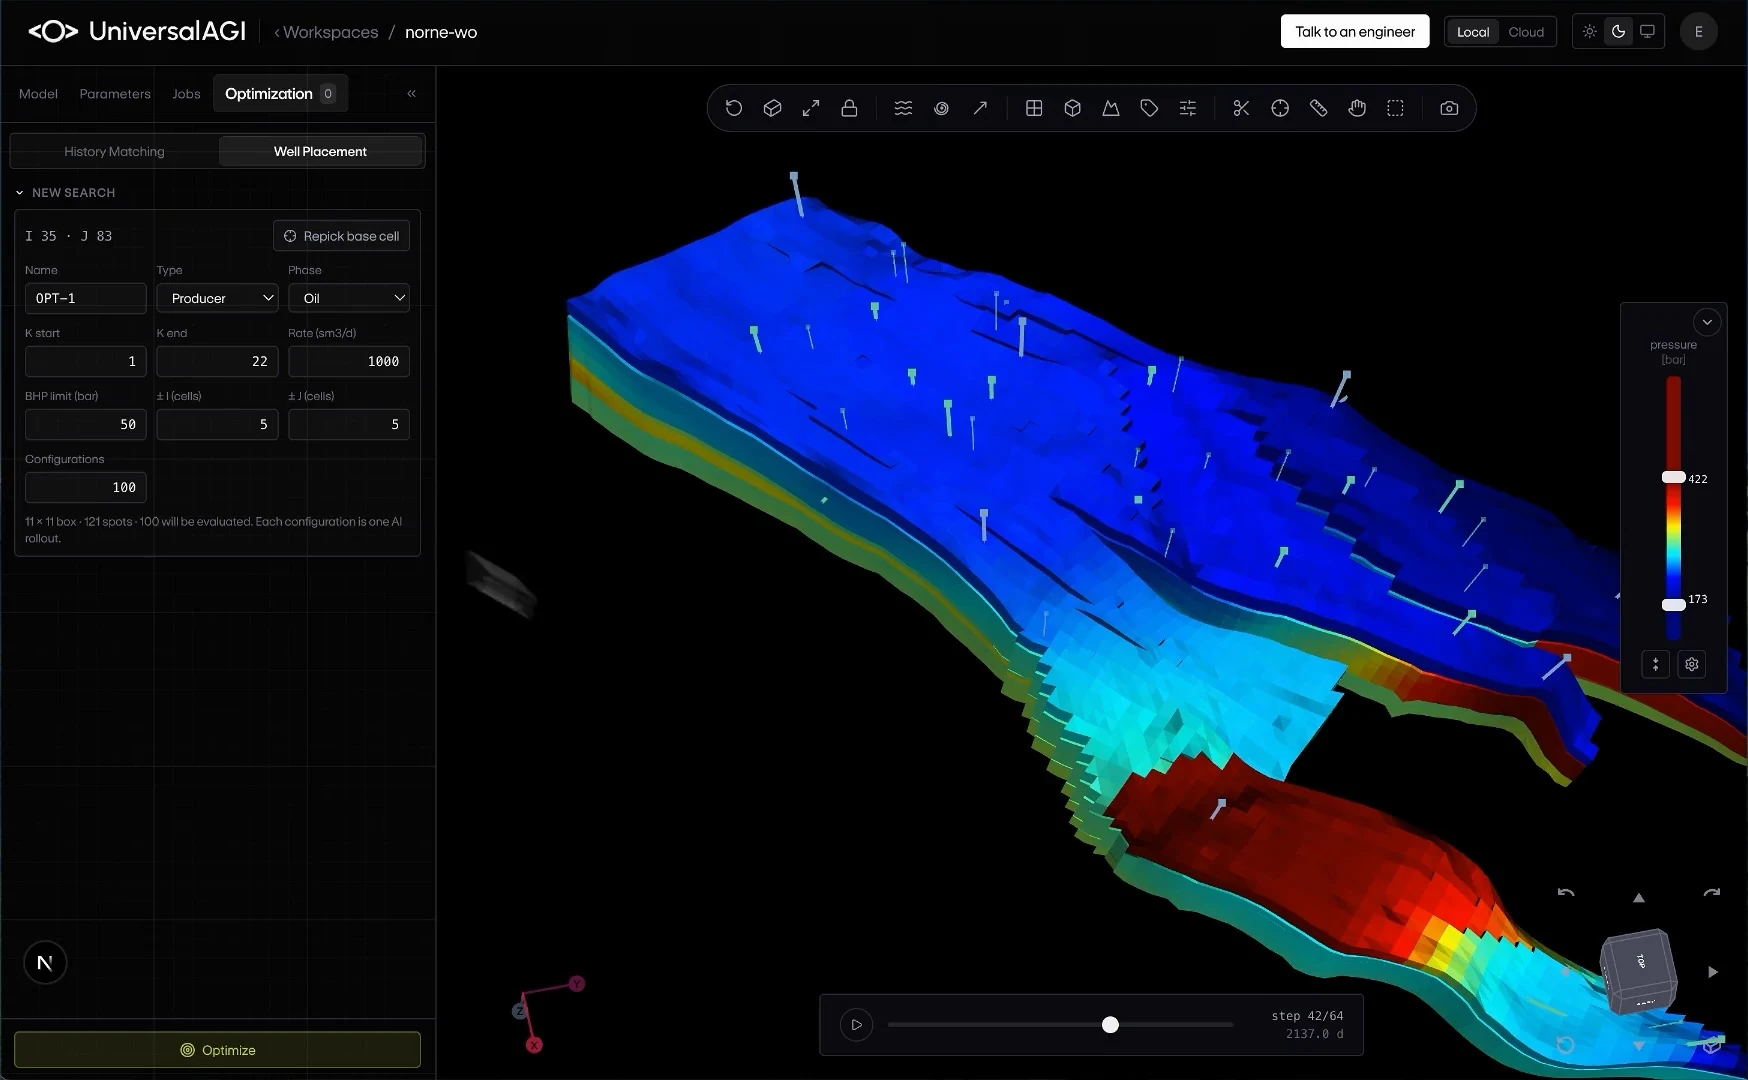Select system theme monitor icon
The image size is (1748, 1080).
[x=1647, y=32]
